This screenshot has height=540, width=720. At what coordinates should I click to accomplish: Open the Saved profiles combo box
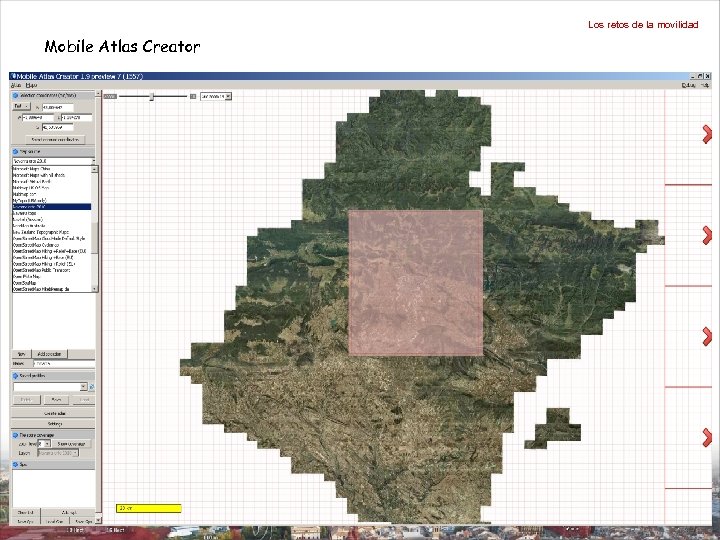click(51, 387)
